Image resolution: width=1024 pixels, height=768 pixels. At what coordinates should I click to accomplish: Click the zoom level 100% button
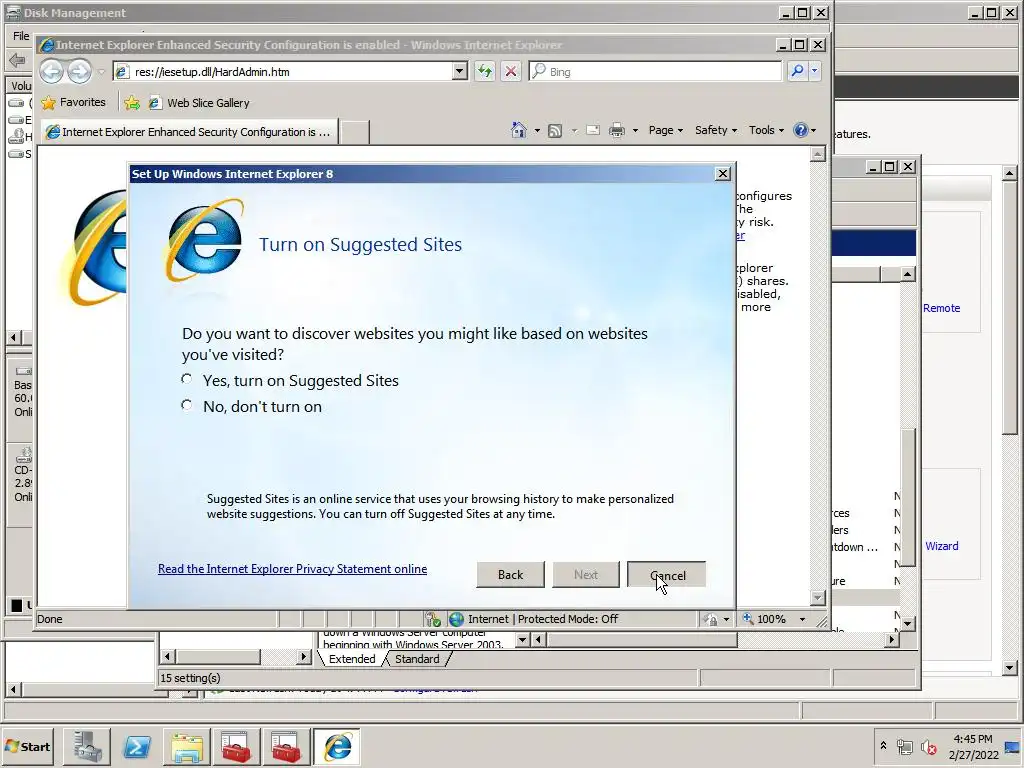pos(764,619)
